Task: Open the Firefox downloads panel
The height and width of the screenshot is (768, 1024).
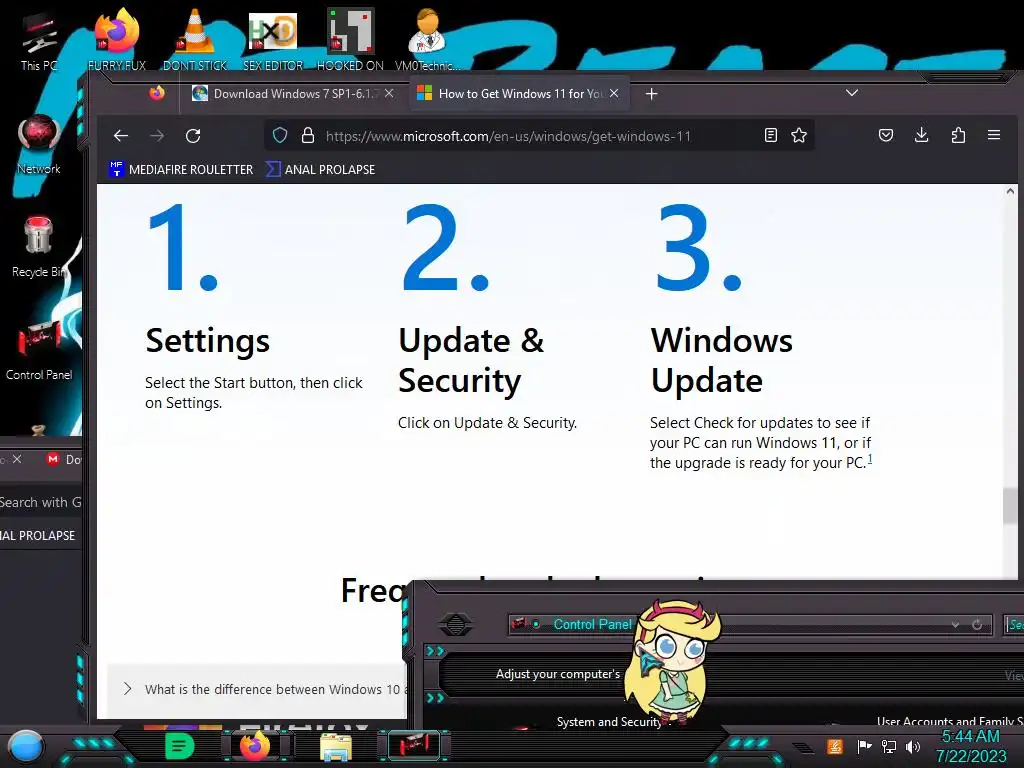Action: (x=921, y=135)
